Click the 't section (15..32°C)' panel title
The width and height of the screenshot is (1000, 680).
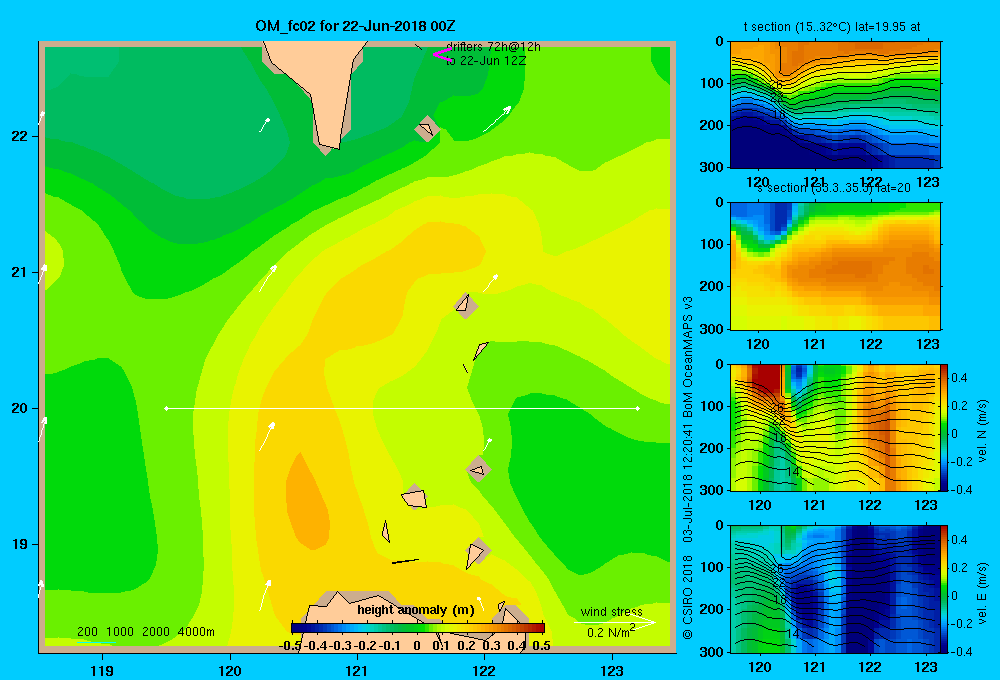pos(832,27)
